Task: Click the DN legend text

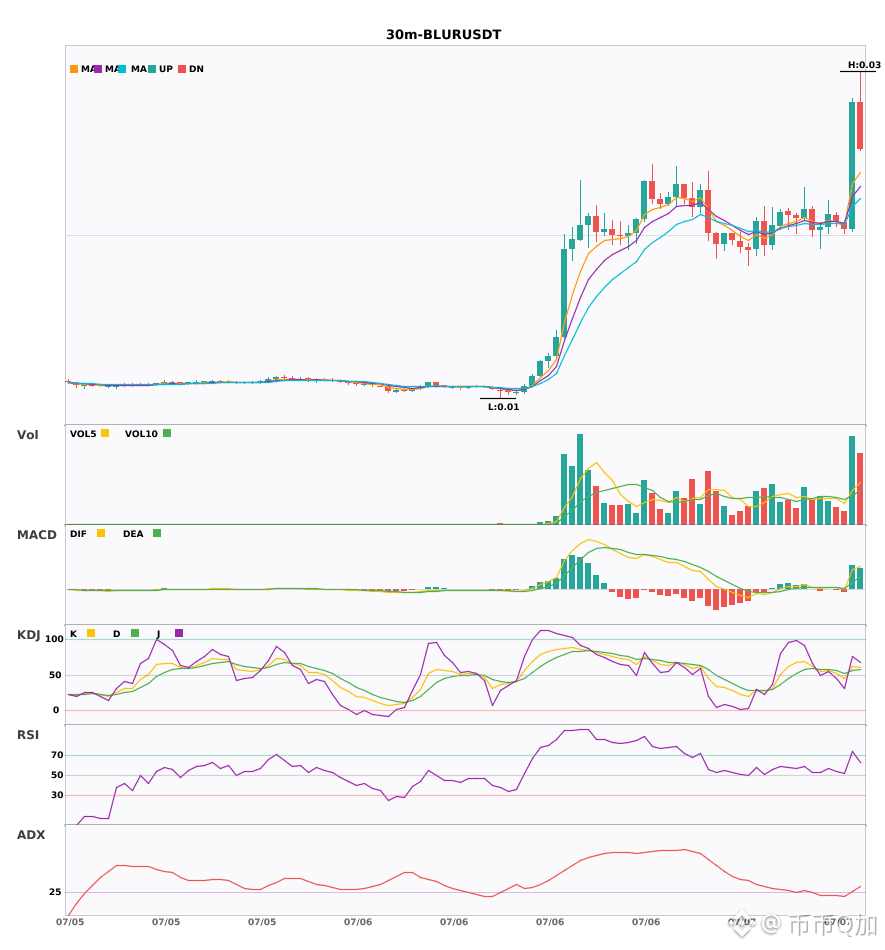Action: 196,69
